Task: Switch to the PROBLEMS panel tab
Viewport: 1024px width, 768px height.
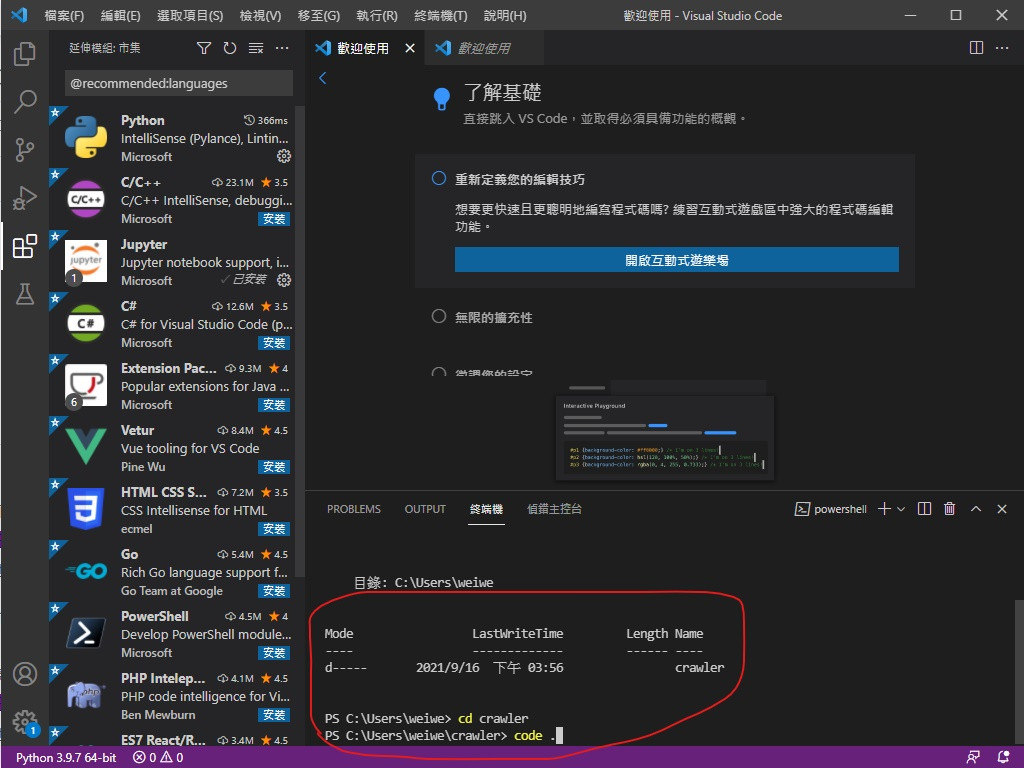Action: click(353, 509)
